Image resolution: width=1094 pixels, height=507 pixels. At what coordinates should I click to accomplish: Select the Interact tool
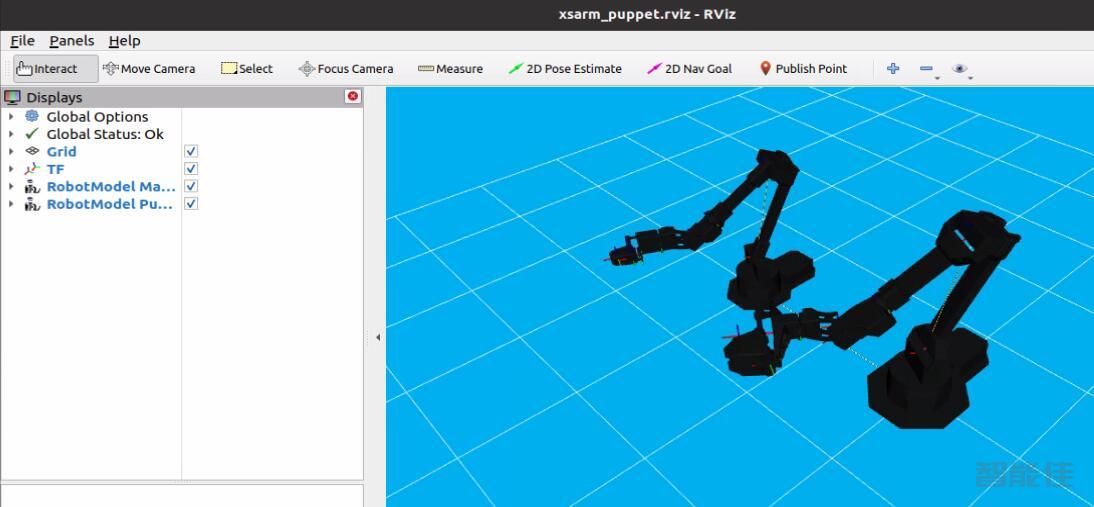55,69
